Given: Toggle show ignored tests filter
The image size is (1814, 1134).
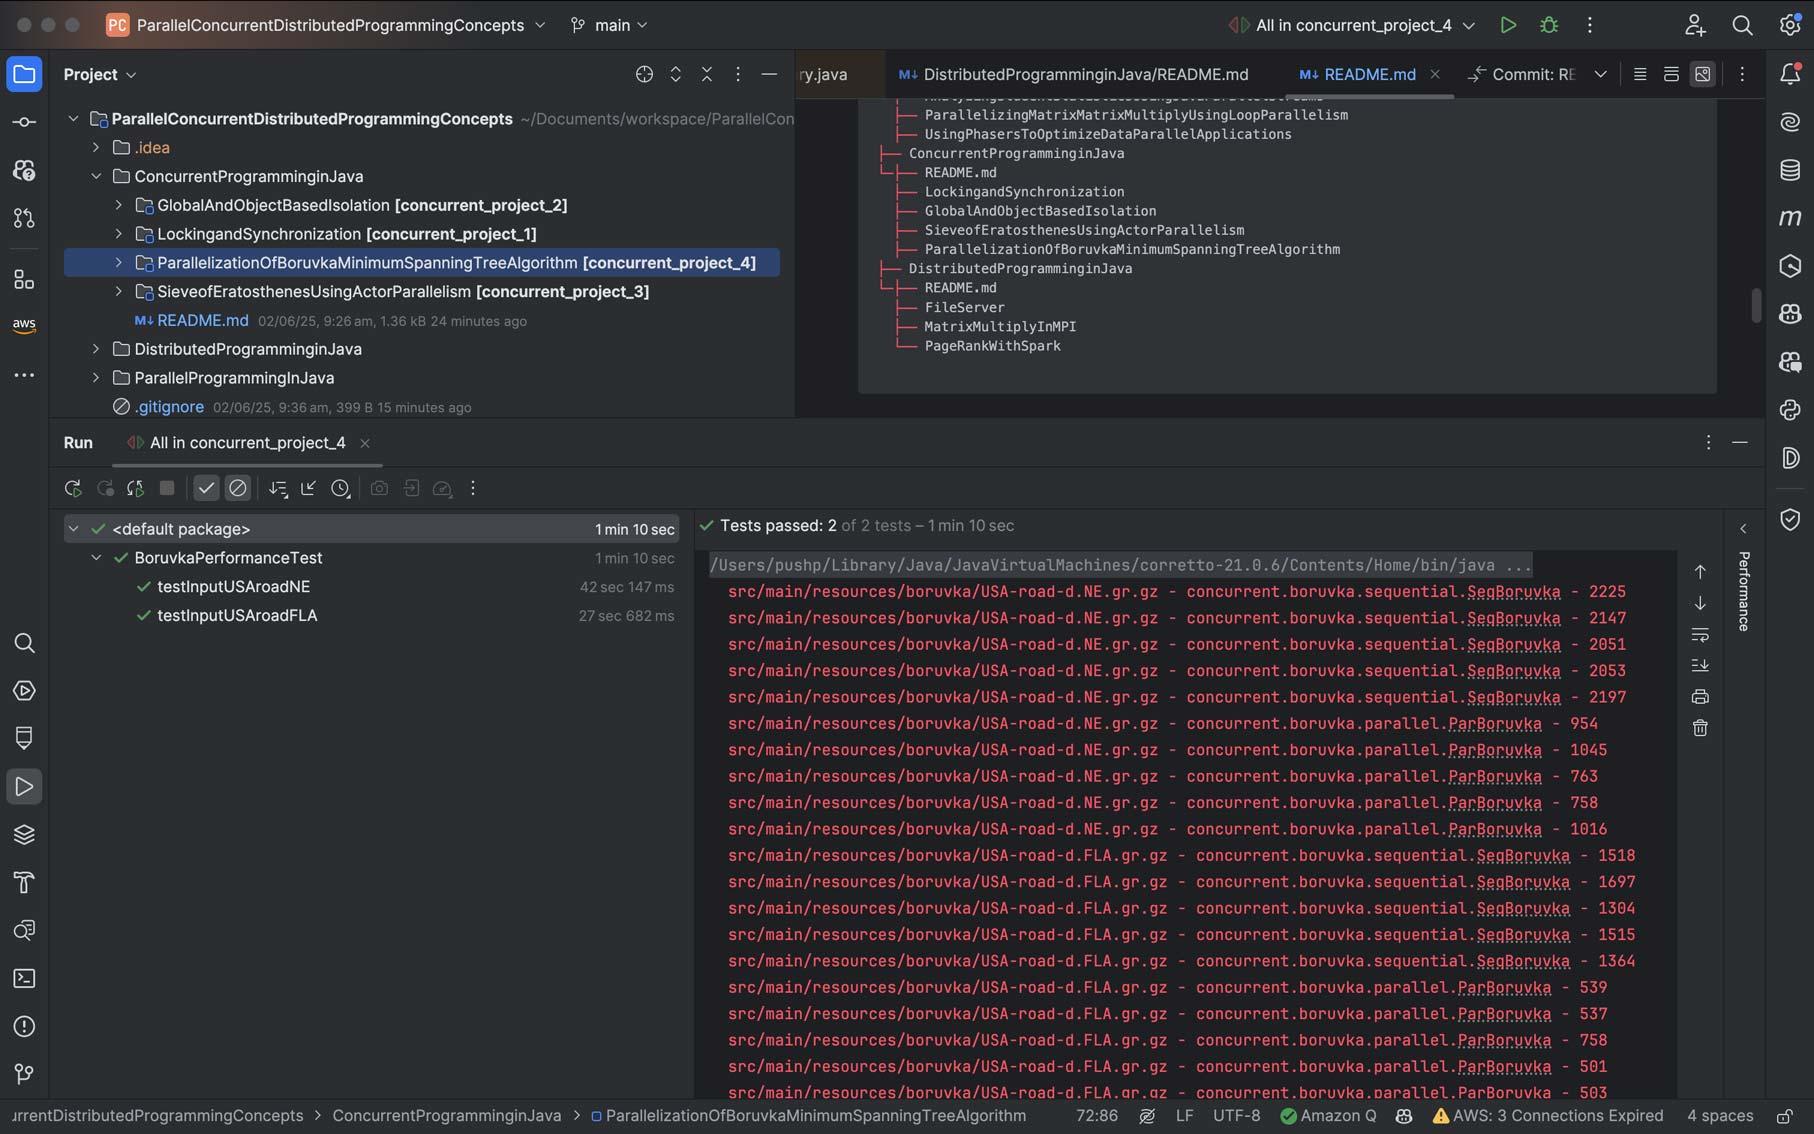Looking at the screenshot, I should [x=237, y=488].
